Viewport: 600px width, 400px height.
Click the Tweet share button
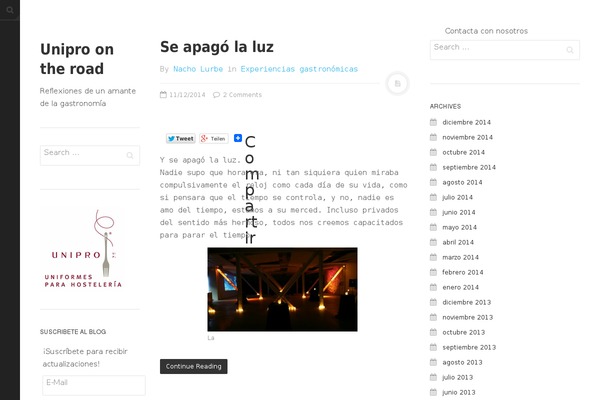tap(181, 139)
